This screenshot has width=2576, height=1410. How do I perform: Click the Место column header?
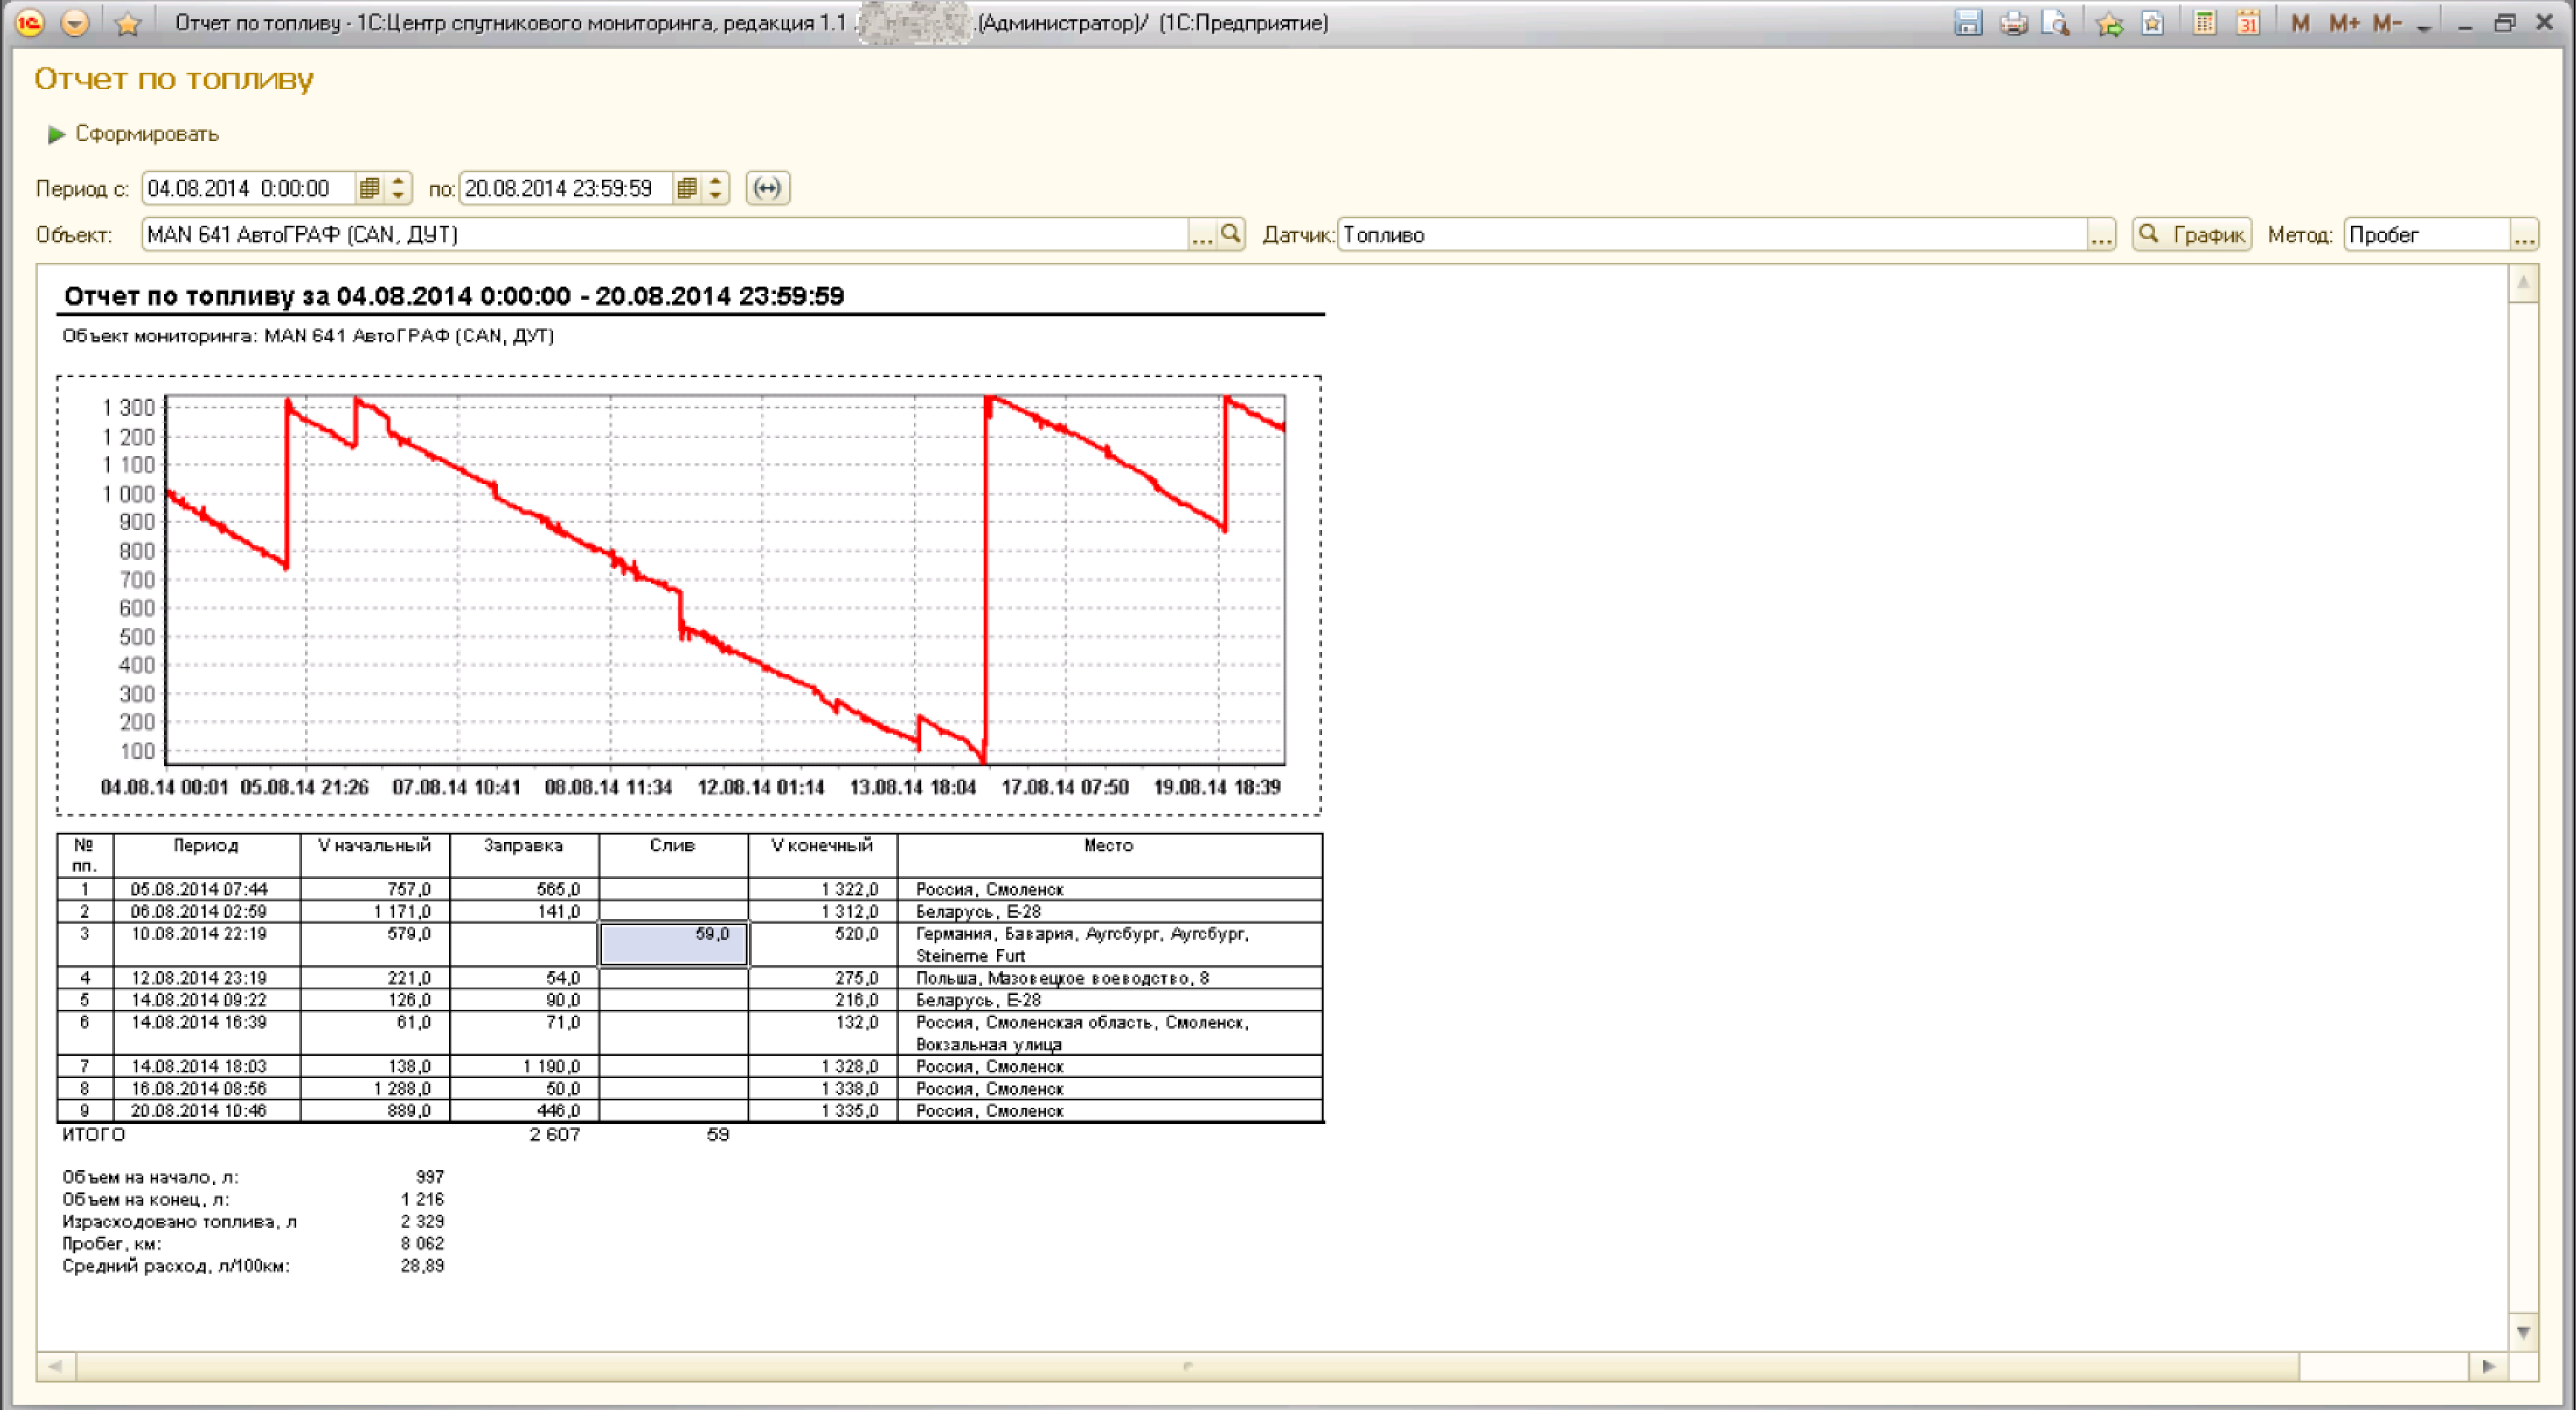pyautogui.click(x=1109, y=855)
